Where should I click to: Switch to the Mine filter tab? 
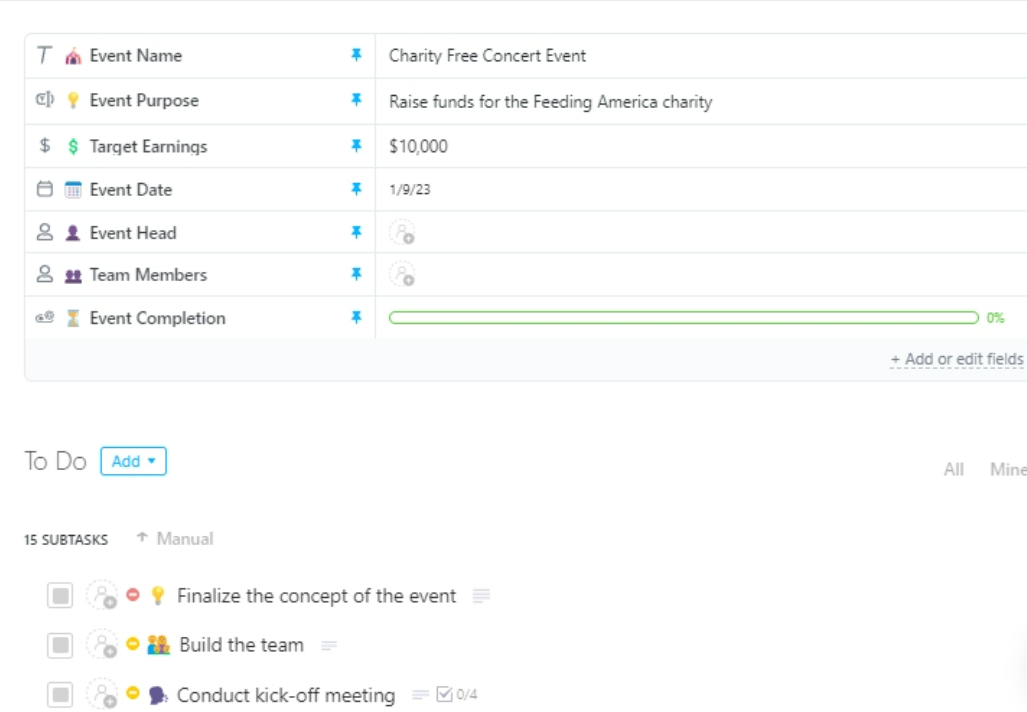tap(1008, 469)
